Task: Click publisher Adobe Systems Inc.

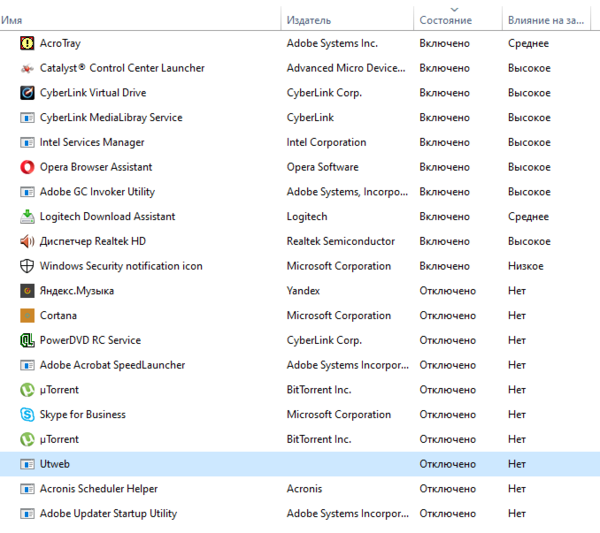Action: click(x=332, y=43)
